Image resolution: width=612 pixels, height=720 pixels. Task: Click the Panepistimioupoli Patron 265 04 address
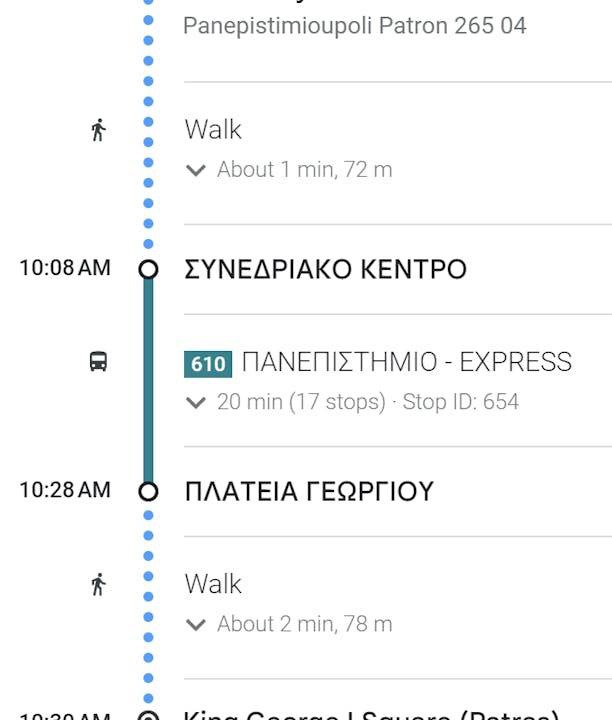(x=354, y=25)
